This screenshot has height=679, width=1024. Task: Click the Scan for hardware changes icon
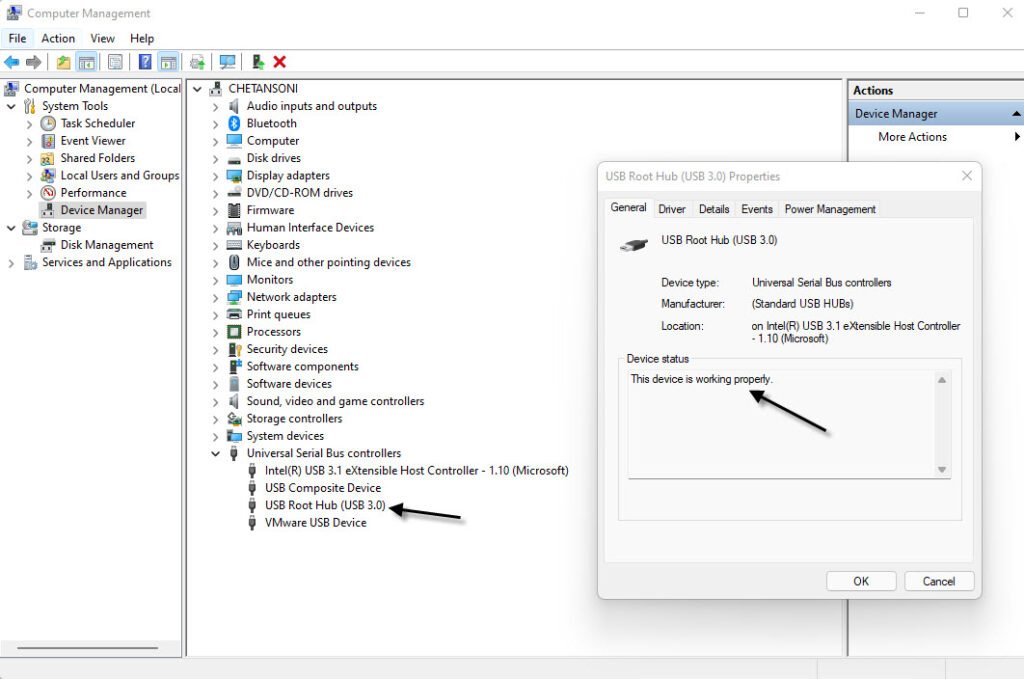pyautogui.click(x=229, y=61)
